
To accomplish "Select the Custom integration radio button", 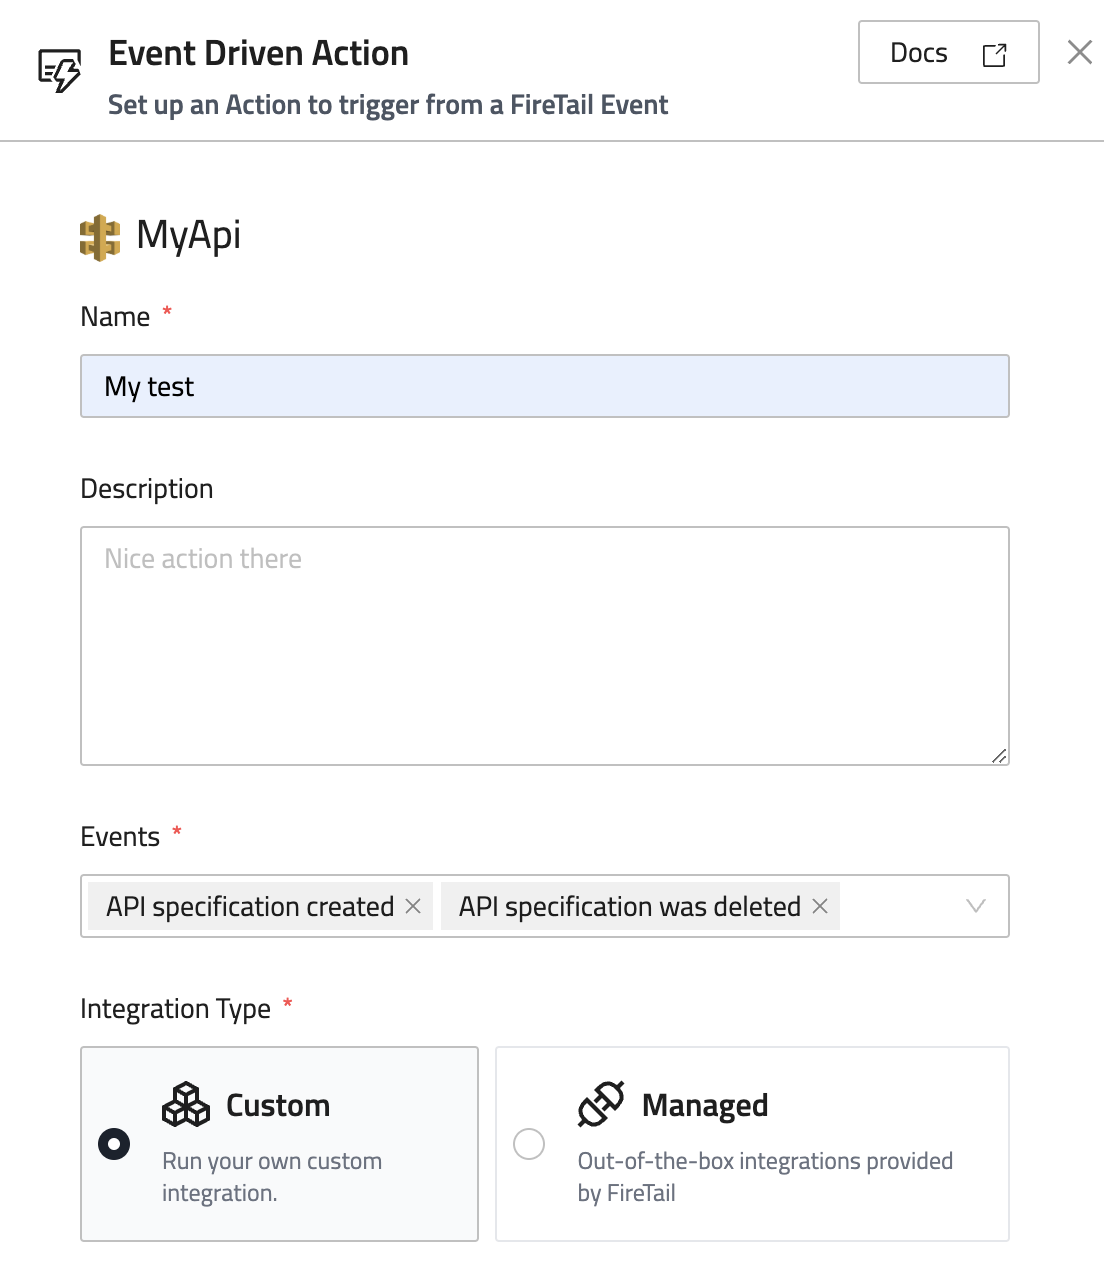I will click(114, 1143).
